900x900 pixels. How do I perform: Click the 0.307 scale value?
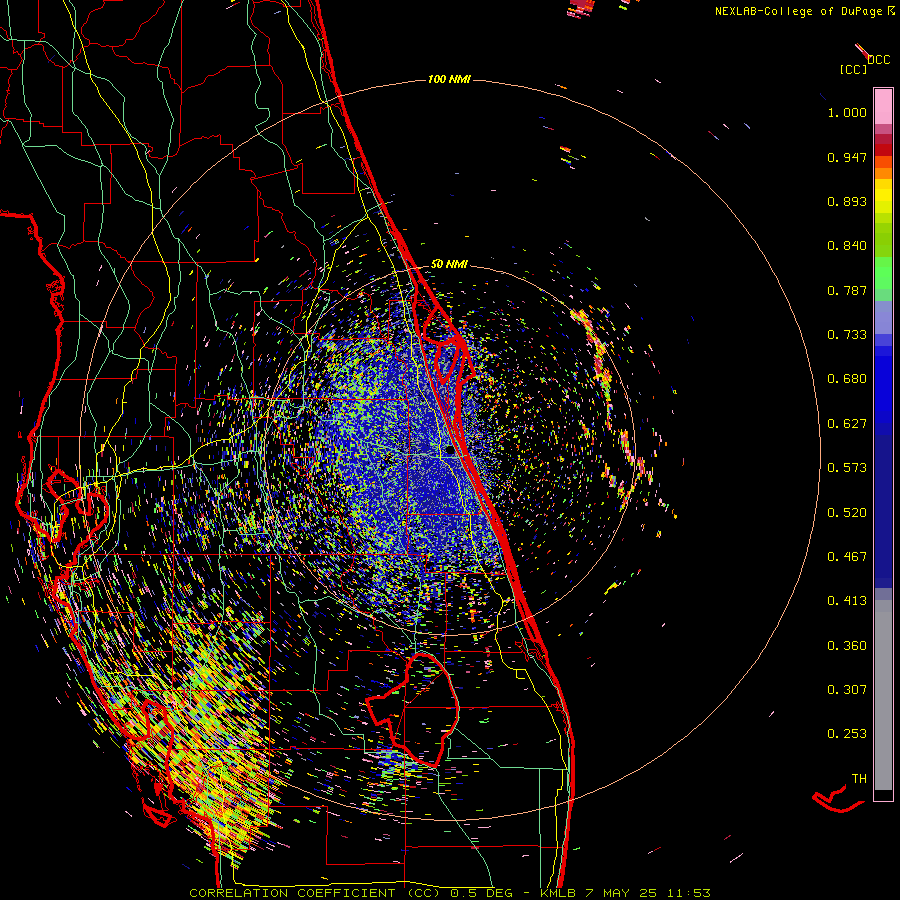click(x=847, y=690)
